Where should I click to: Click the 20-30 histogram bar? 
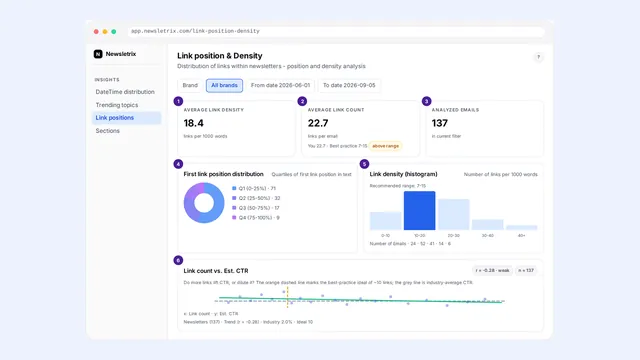point(453,215)
